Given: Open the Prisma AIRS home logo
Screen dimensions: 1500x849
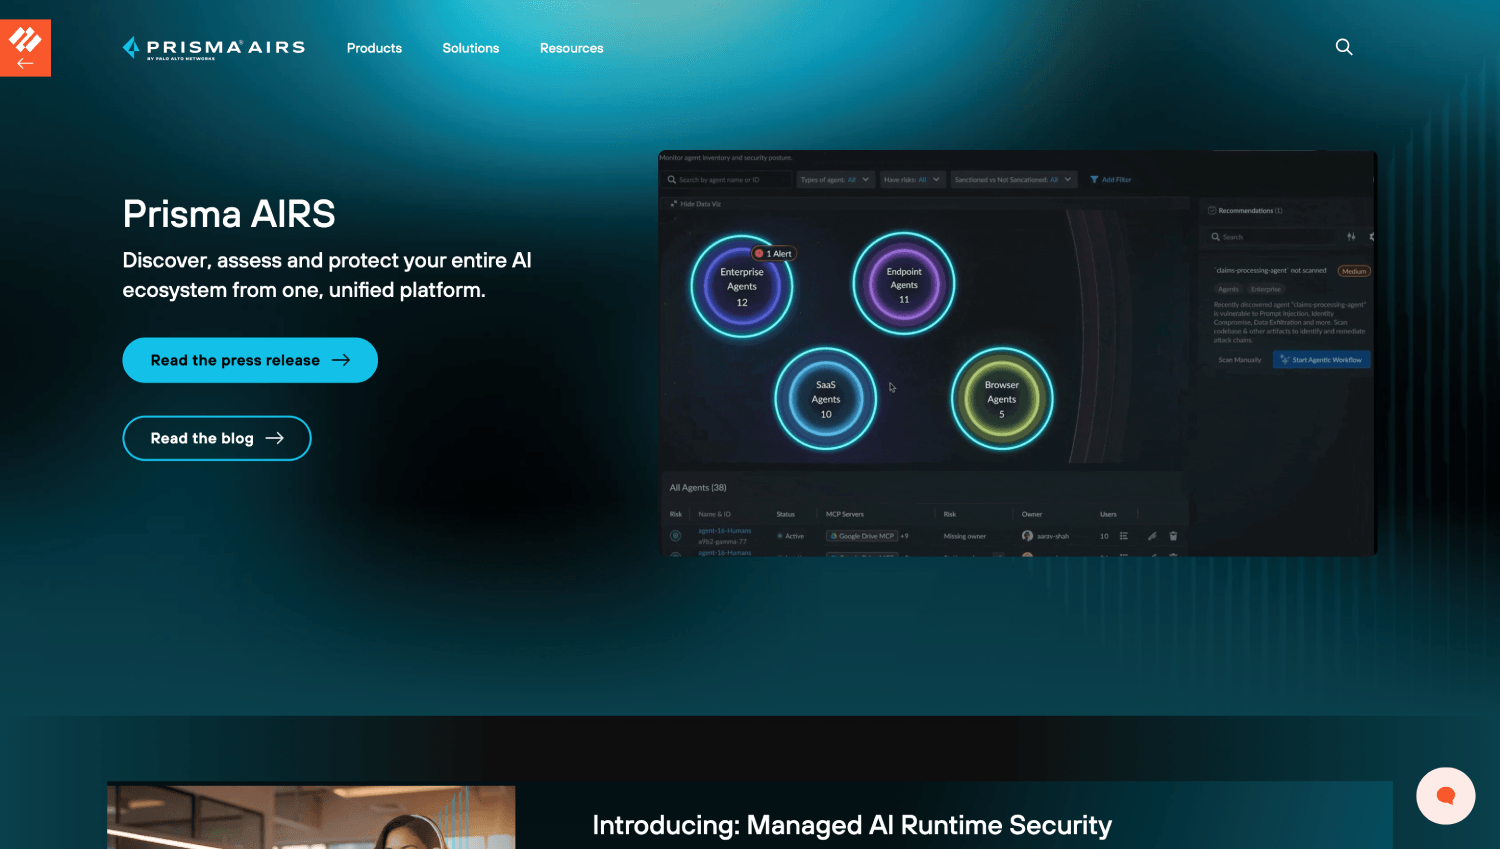Looking at the screenshot, I should click(x=214, y=48).
